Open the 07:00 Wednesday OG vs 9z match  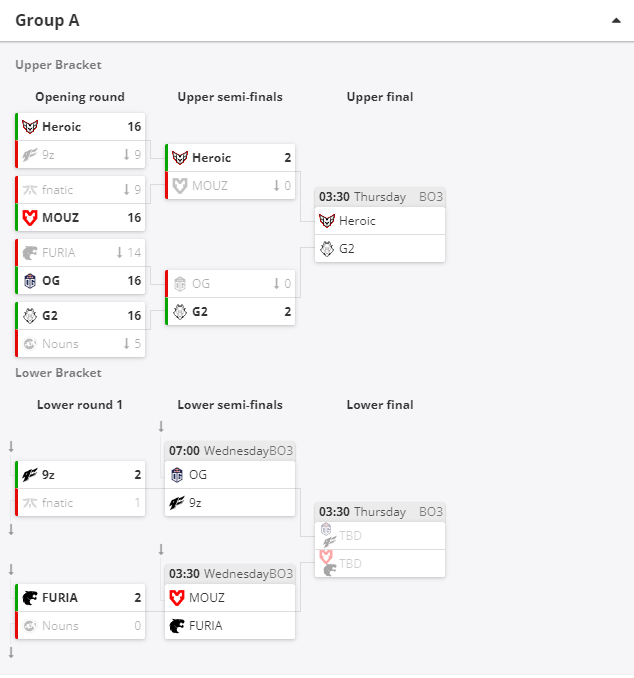tap(230, 479)
